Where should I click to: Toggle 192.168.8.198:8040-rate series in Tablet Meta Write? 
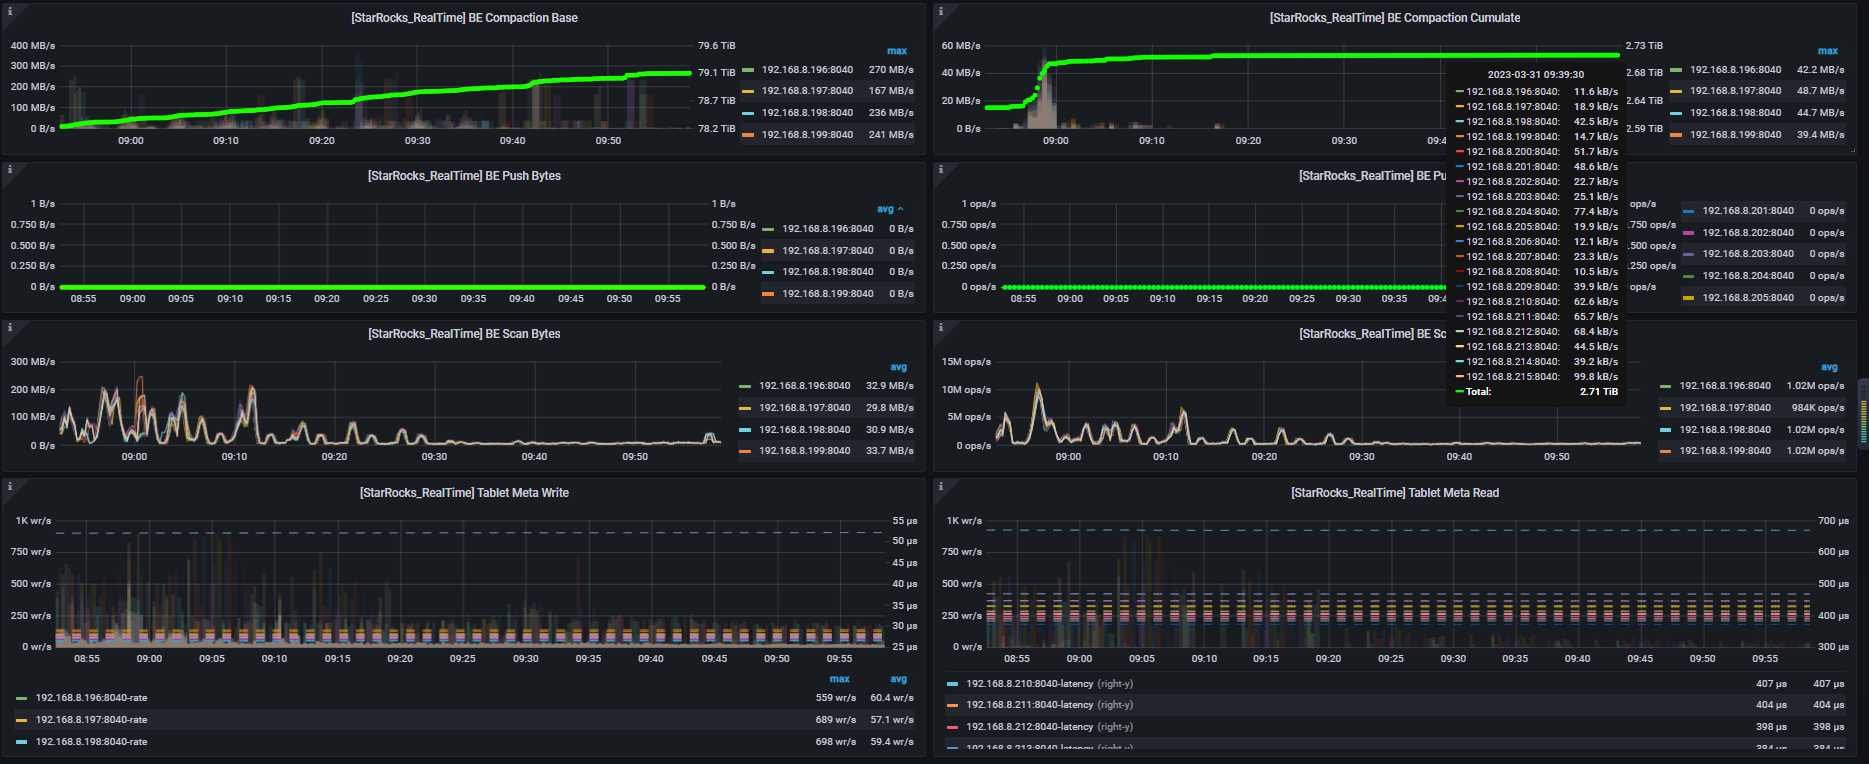[x=91, y=742]
